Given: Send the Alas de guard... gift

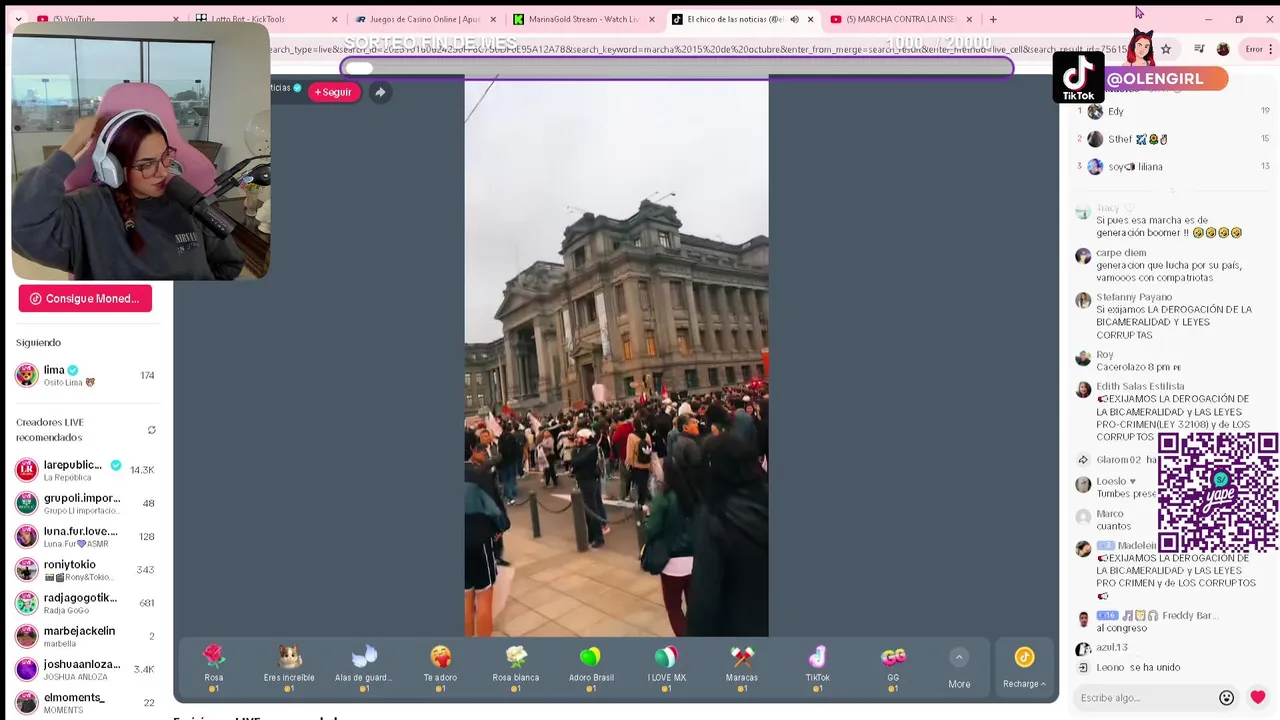Looking at the screenshot, I should [364, 667].
